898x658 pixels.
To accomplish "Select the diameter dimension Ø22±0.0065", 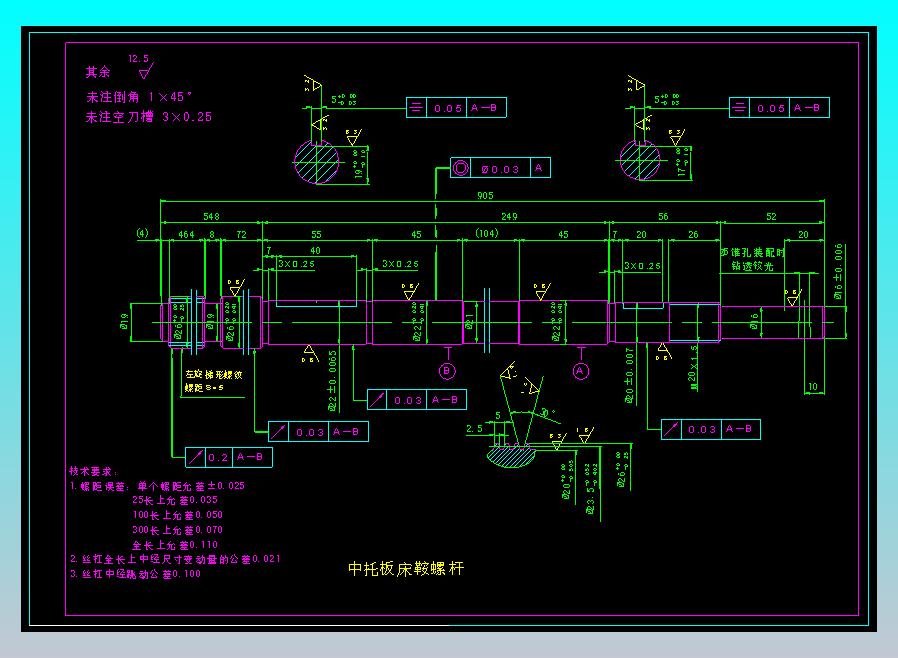I will 333,381.
